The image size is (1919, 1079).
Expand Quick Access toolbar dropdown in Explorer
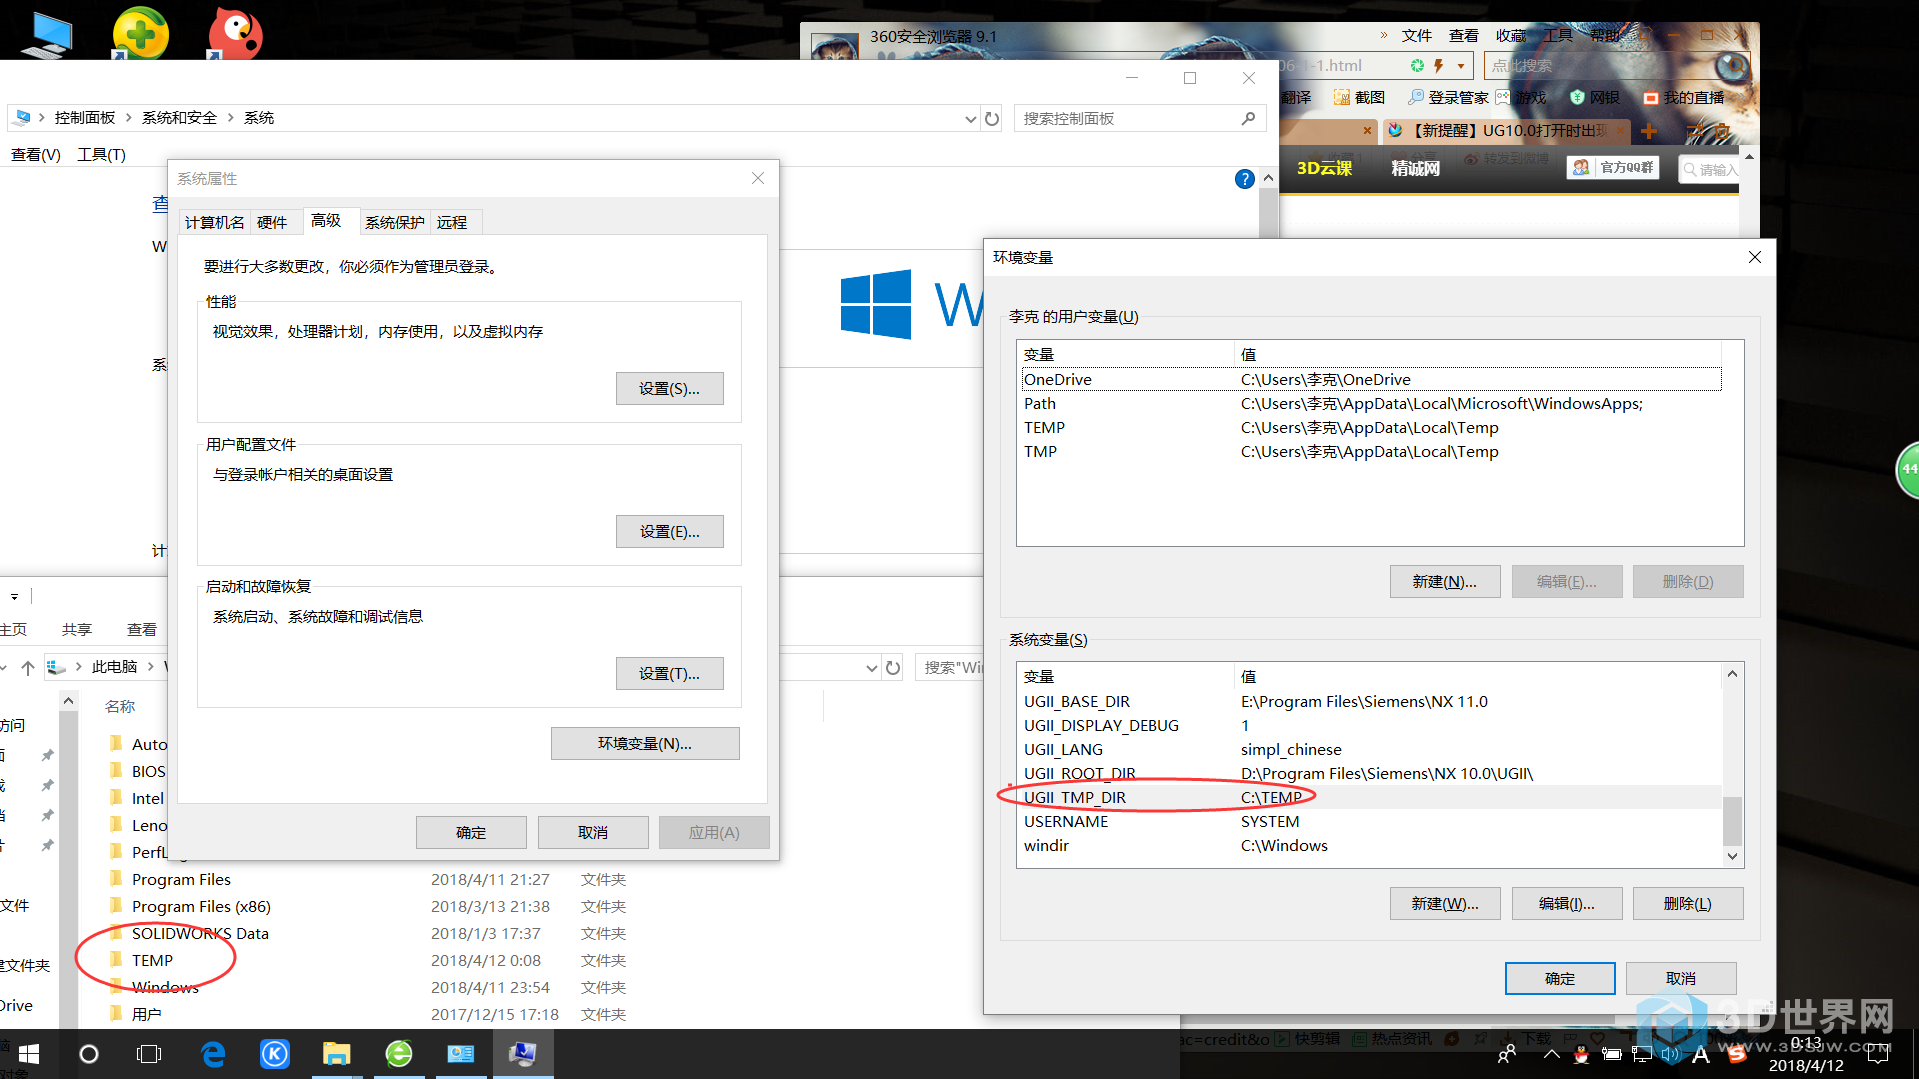point(14,596)
